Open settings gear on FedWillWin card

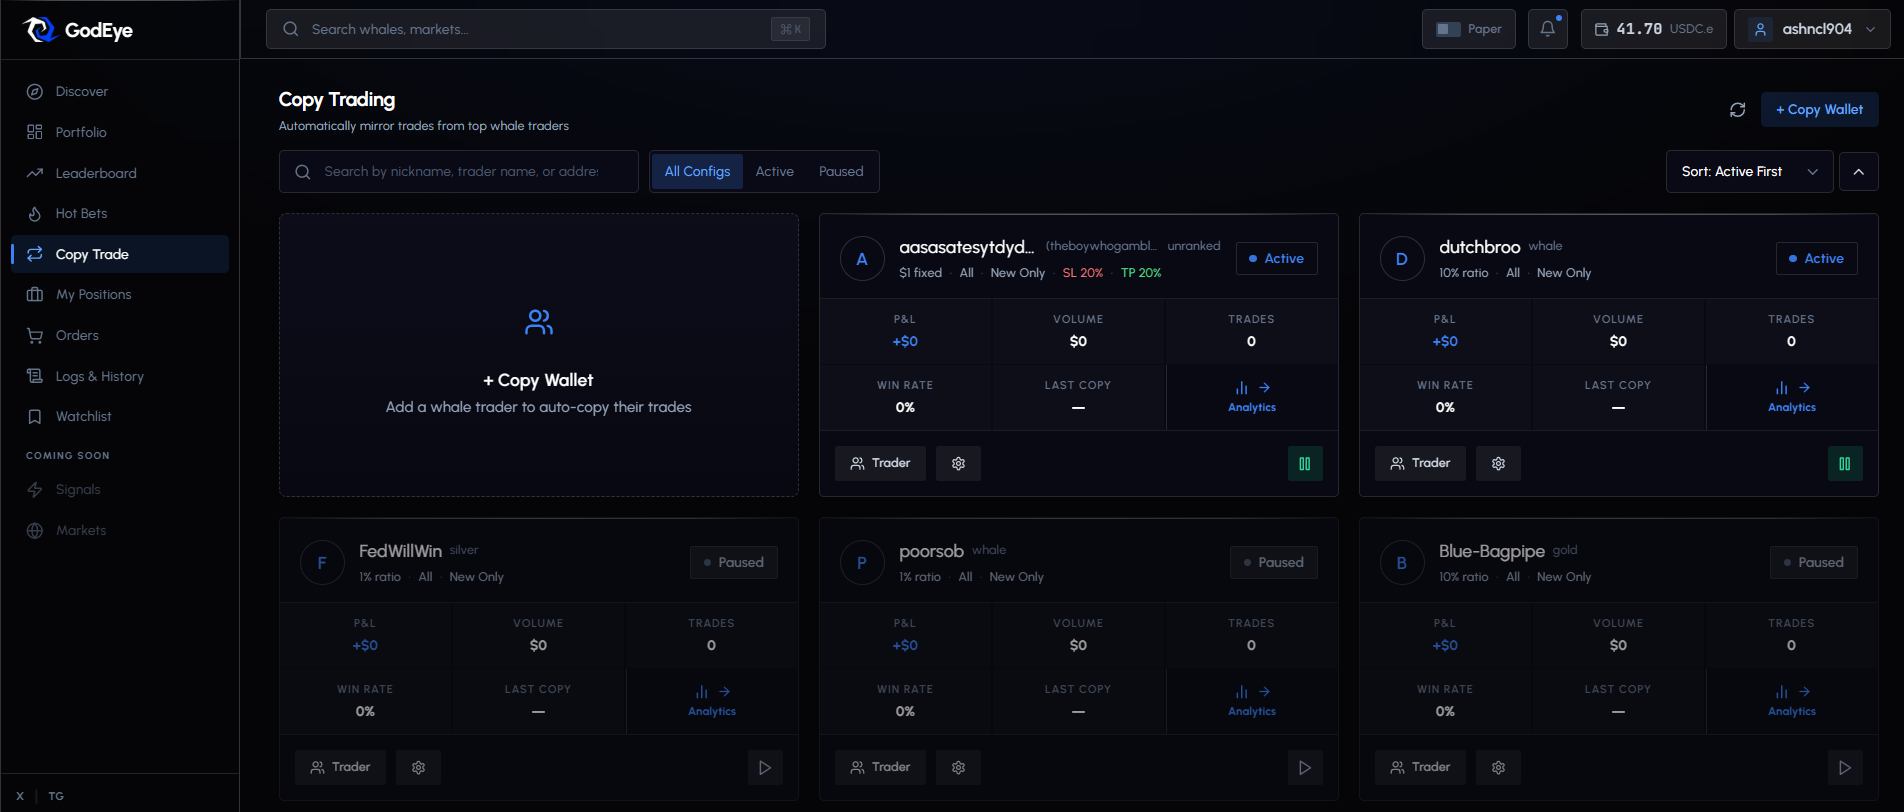tap(418, 767)
